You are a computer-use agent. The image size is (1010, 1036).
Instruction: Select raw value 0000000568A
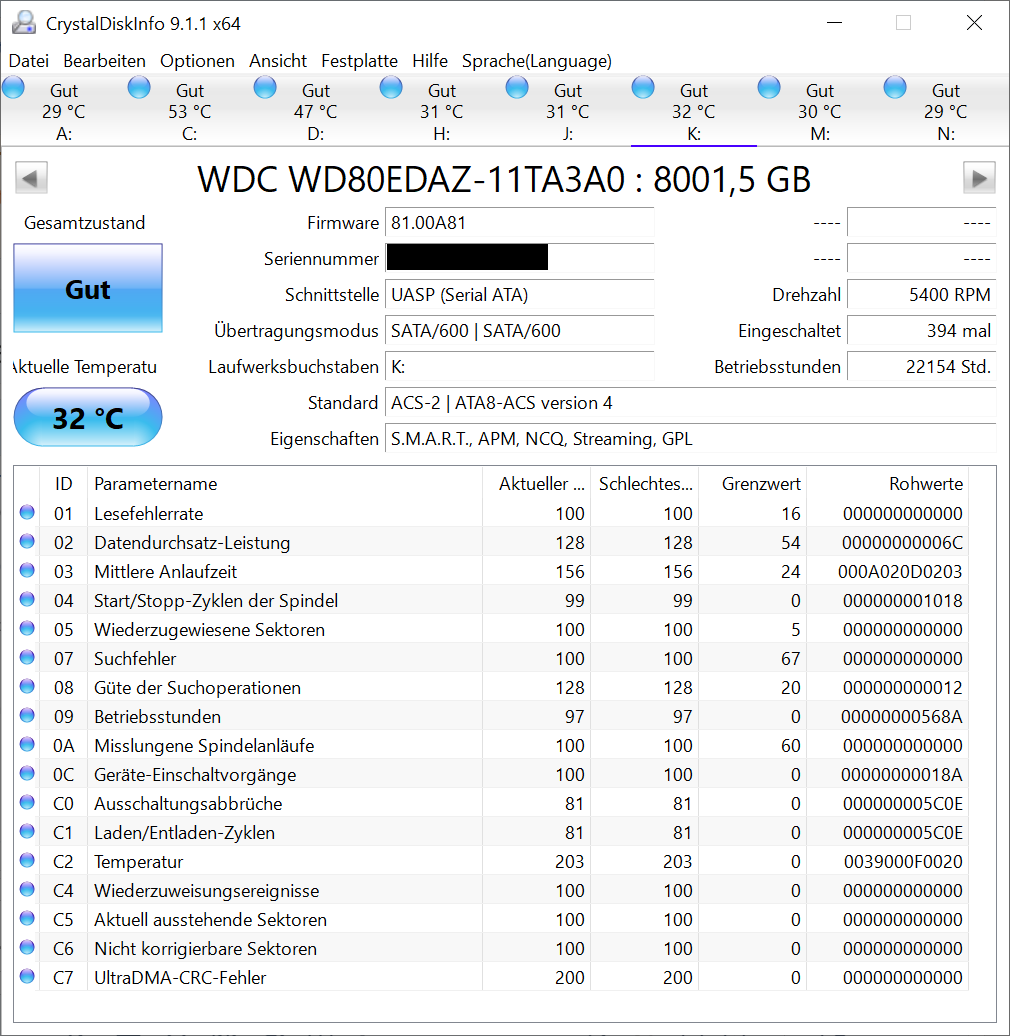(x=901, y=717)
